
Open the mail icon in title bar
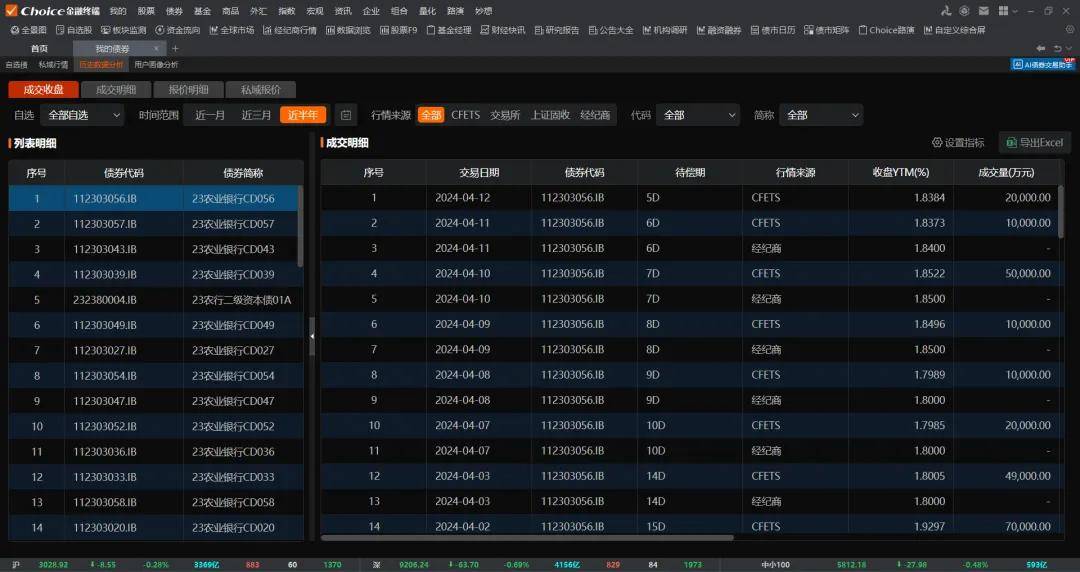tap(984, 11)
